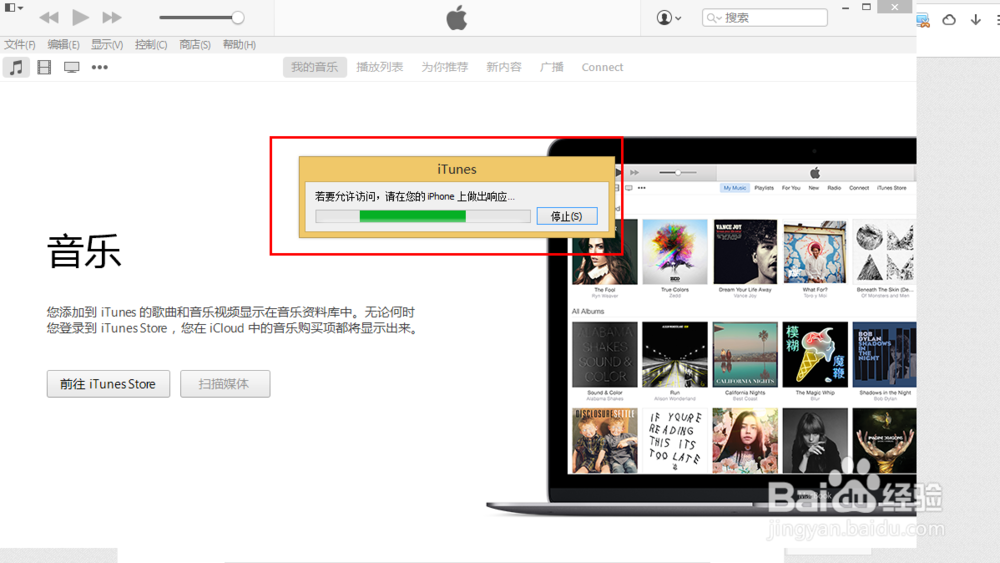1000x563 pixels.
Task: Click the Dream Your Life Away album cover
Action: pyautogui.click(x=745, y=252)
